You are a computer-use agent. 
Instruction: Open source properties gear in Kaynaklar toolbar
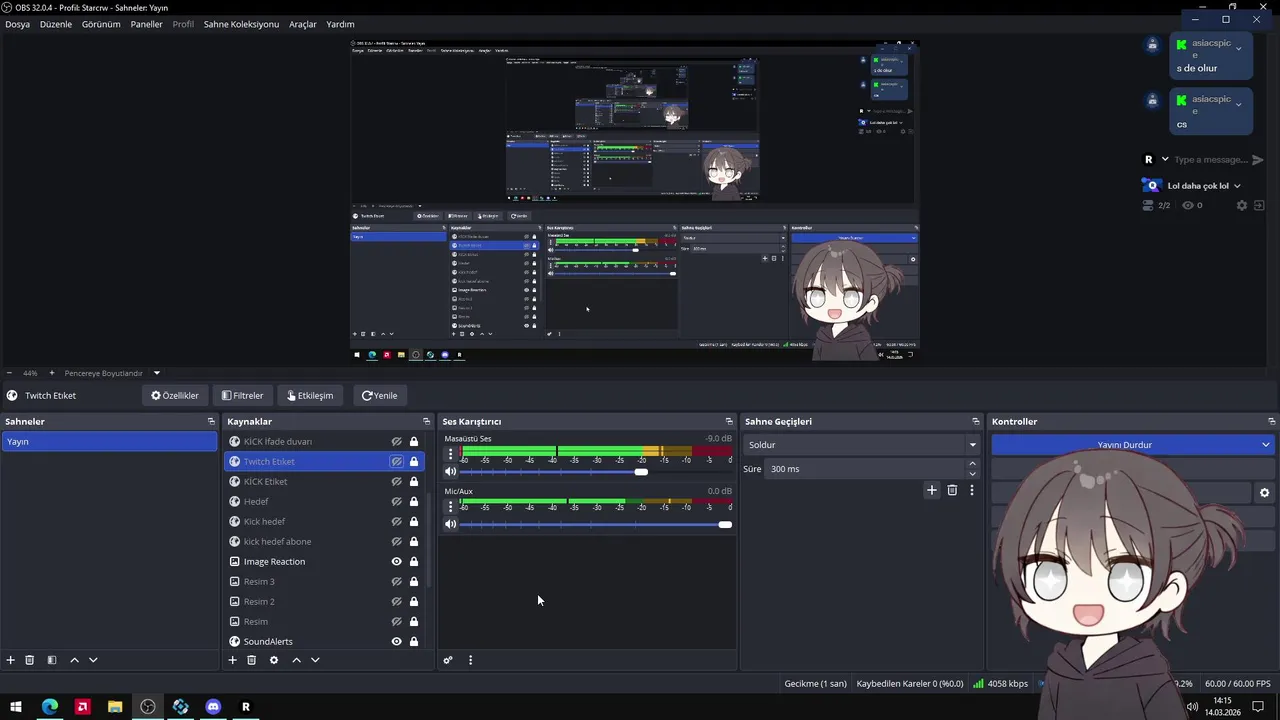tap(274, 660)
